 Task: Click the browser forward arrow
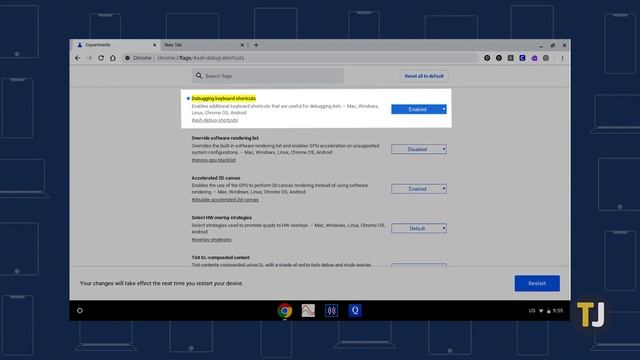[89, 58]
